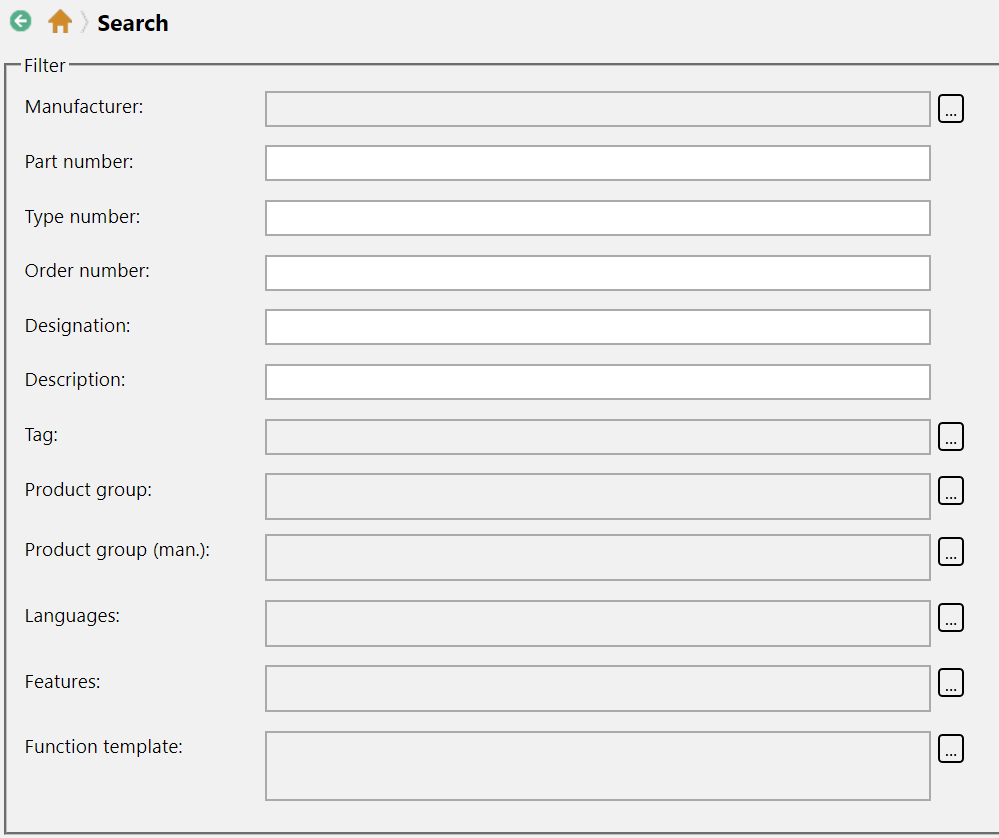The height and width of the screenshot is (838, 999).
Task: Select the Languages display field
Action: pos(596,622)
